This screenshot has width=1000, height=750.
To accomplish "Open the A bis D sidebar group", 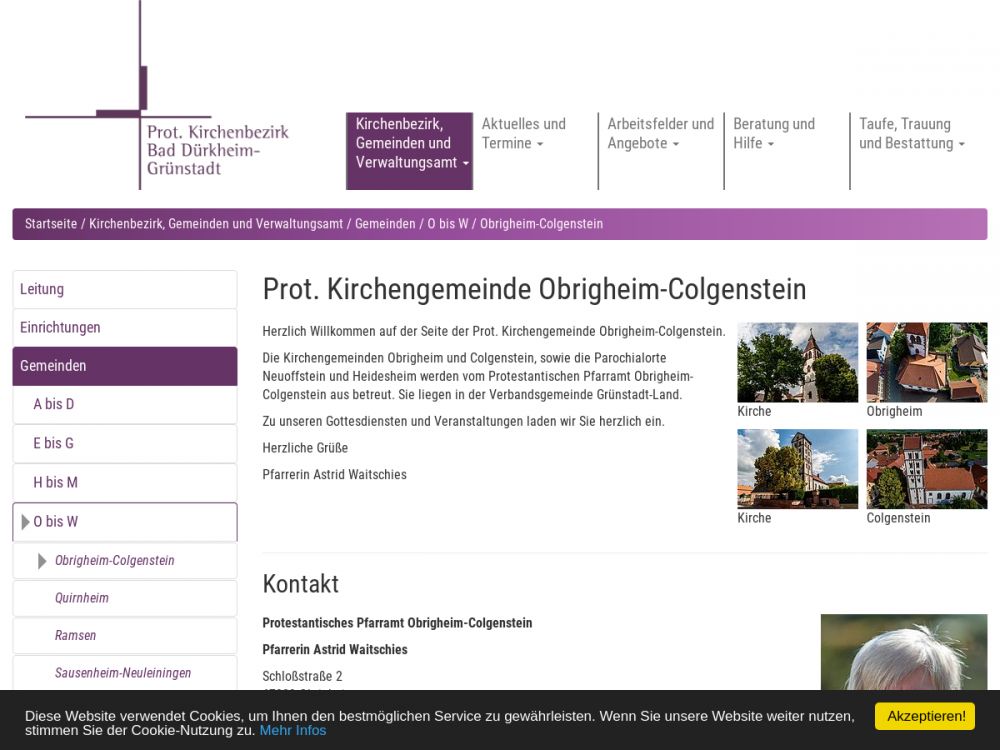I will tap(54, 404).
